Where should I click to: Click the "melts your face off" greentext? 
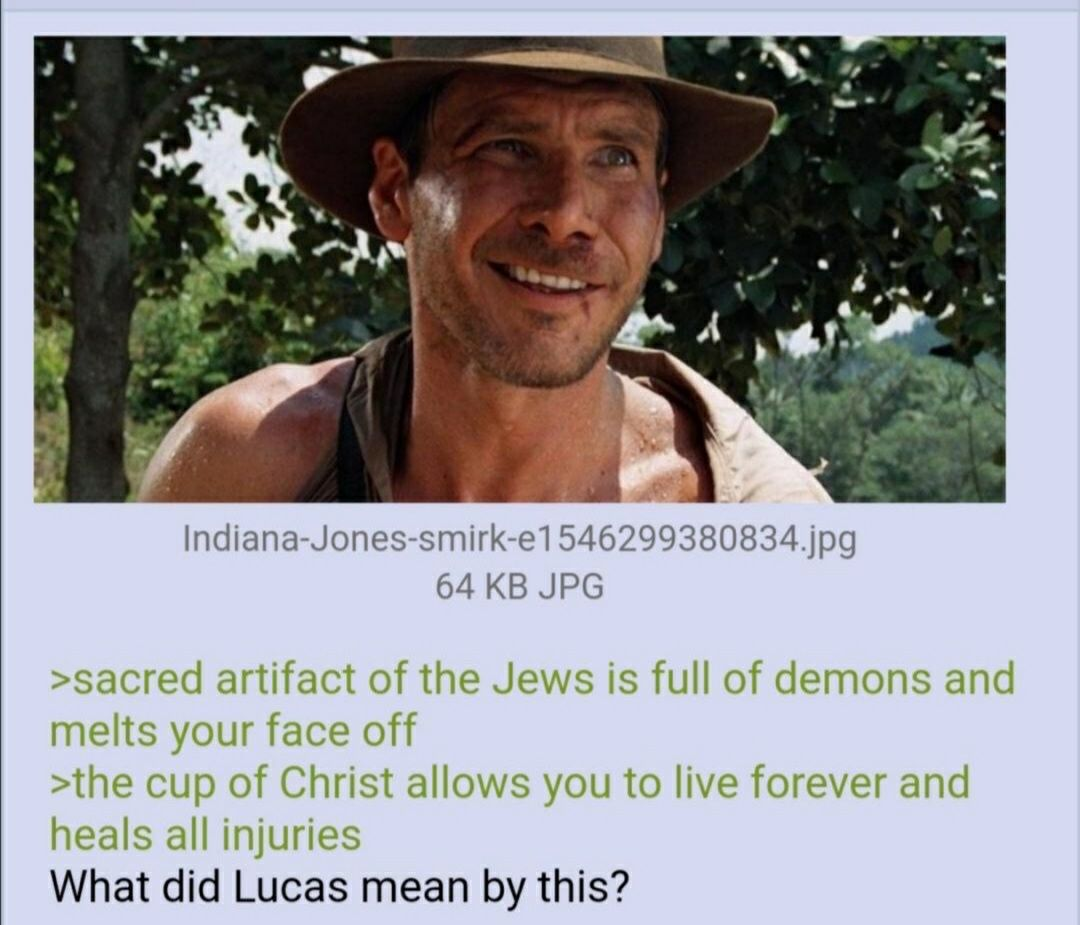pos(233,731)
